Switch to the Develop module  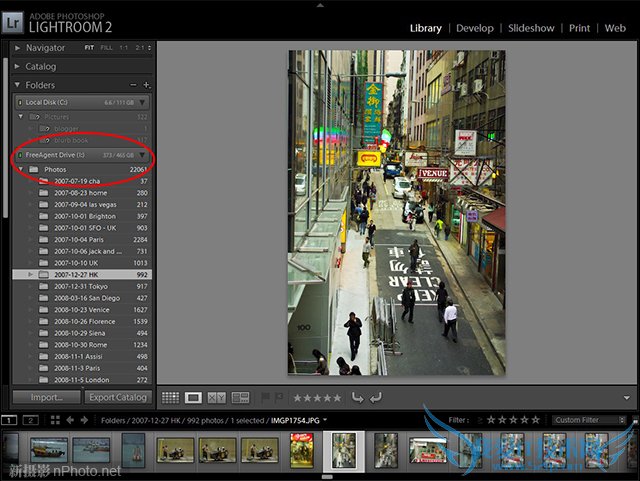point(475,28)
